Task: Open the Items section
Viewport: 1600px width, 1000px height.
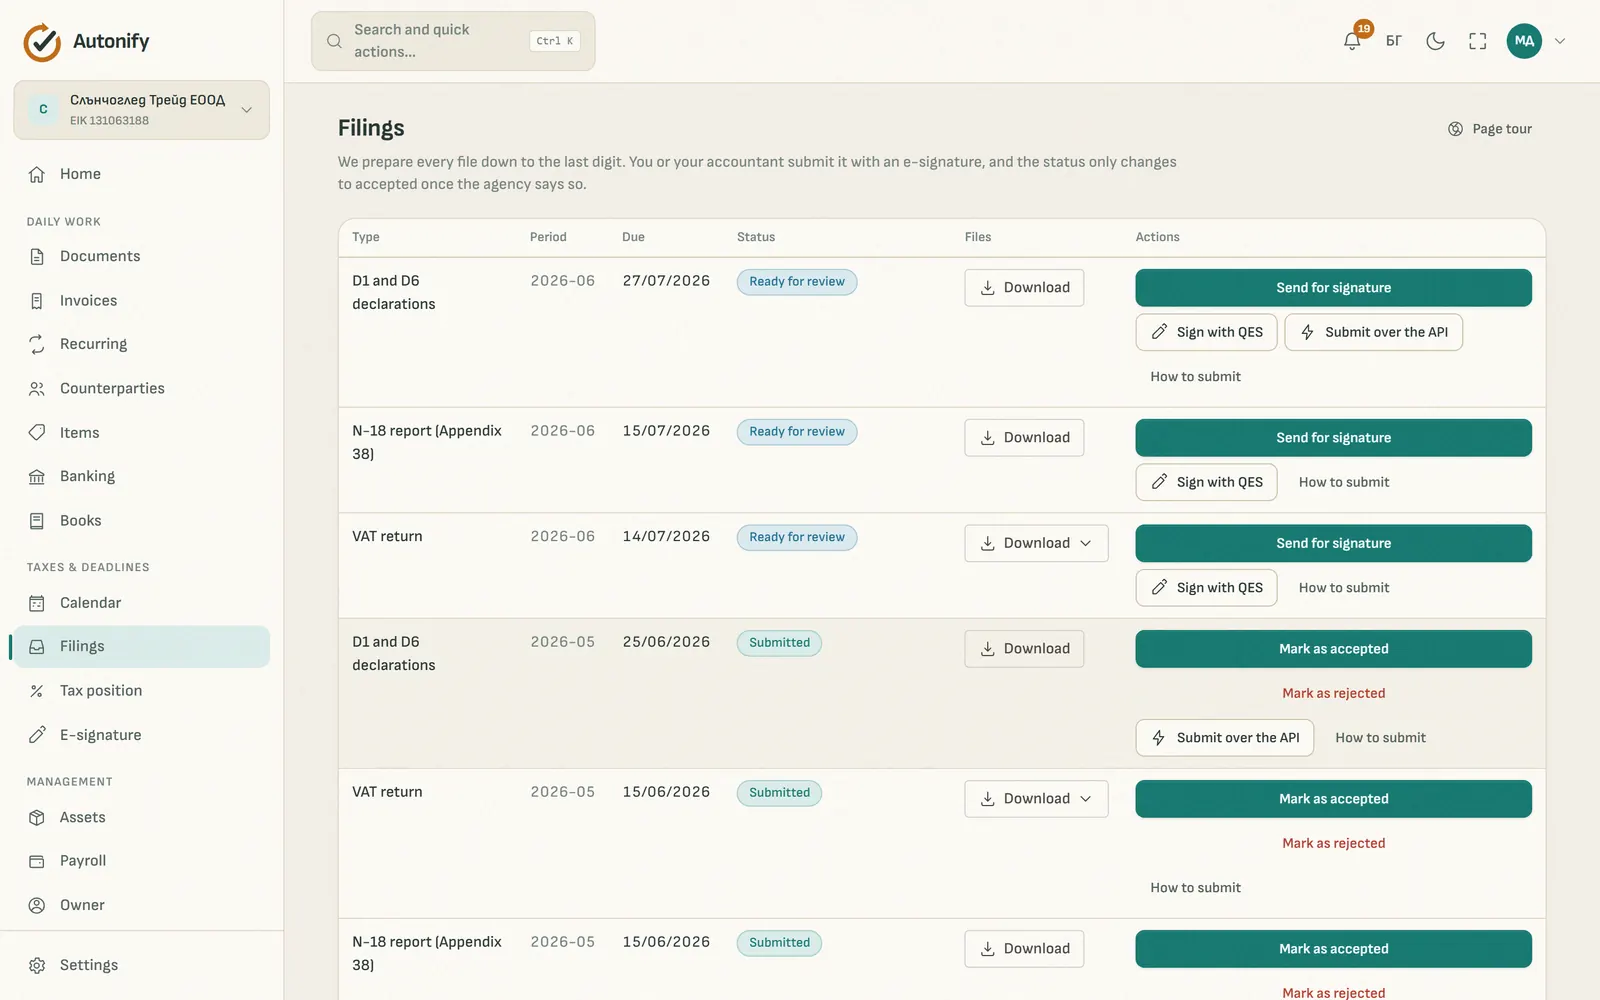Action: pos(141,432)
